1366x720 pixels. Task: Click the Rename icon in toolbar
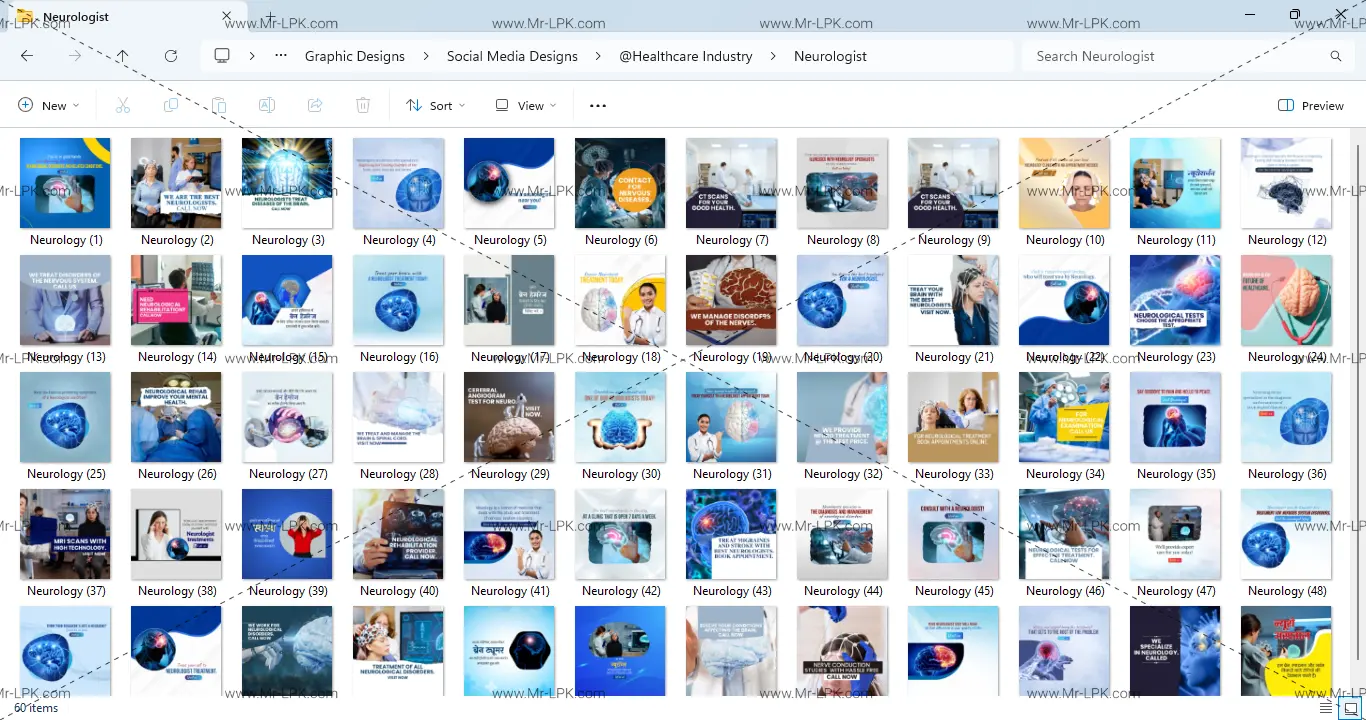pyautogui.click(x=267, y=105)
